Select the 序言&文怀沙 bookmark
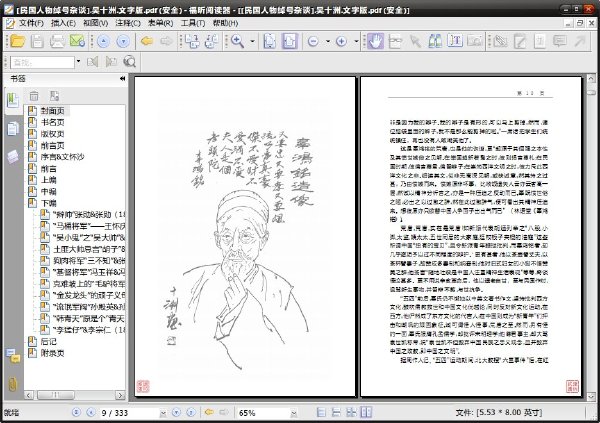The height and width of the screenshot is (423, 600). click(x=62, y=157)
